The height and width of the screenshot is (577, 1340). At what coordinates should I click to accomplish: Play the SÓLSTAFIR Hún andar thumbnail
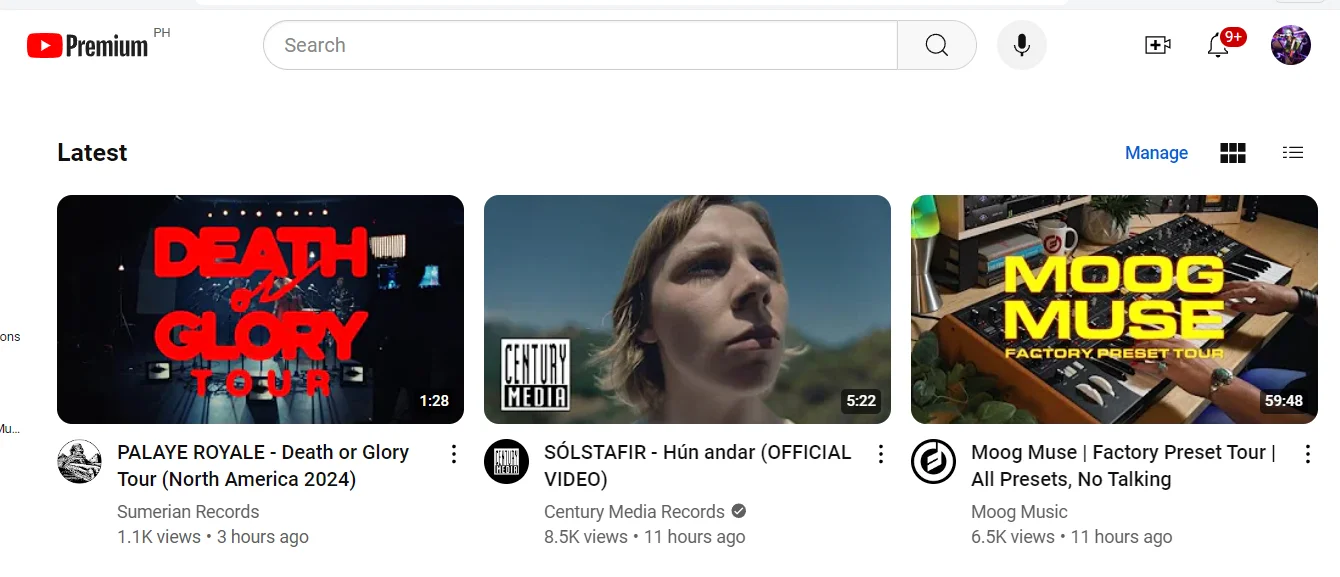pyautogui.click(x=687, y=309)
